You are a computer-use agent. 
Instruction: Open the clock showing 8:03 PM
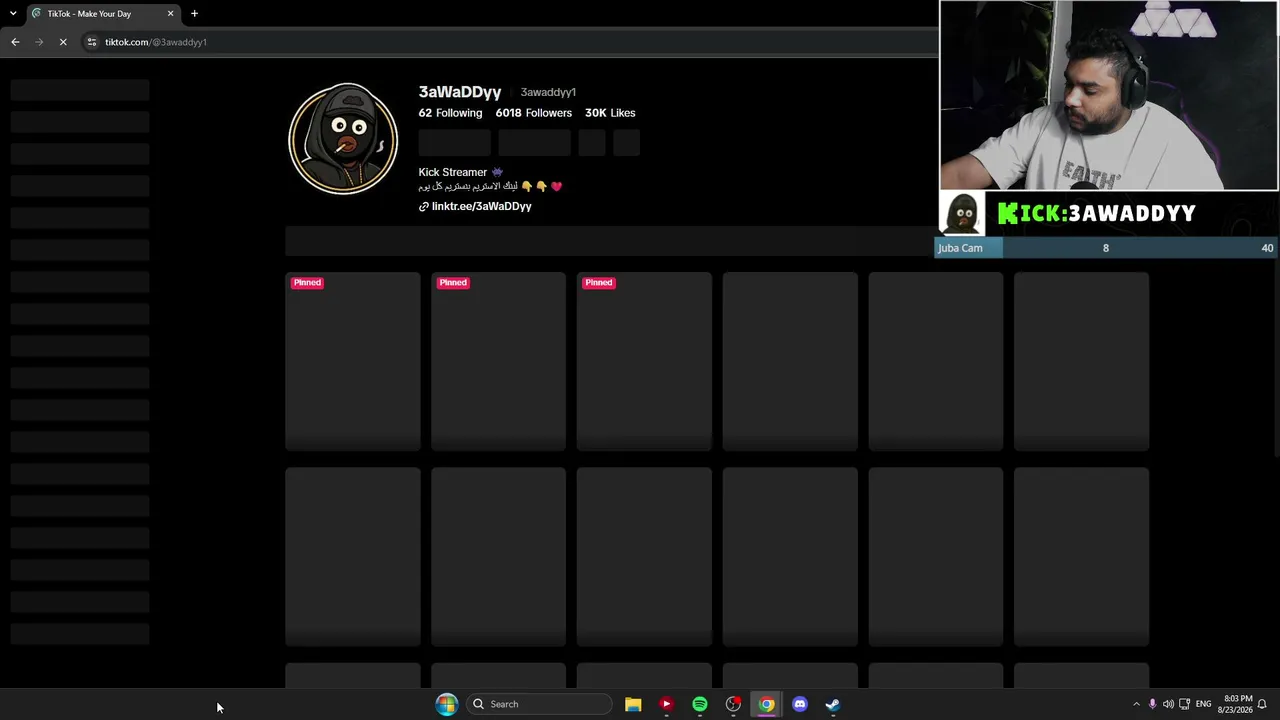[1237, 704]
